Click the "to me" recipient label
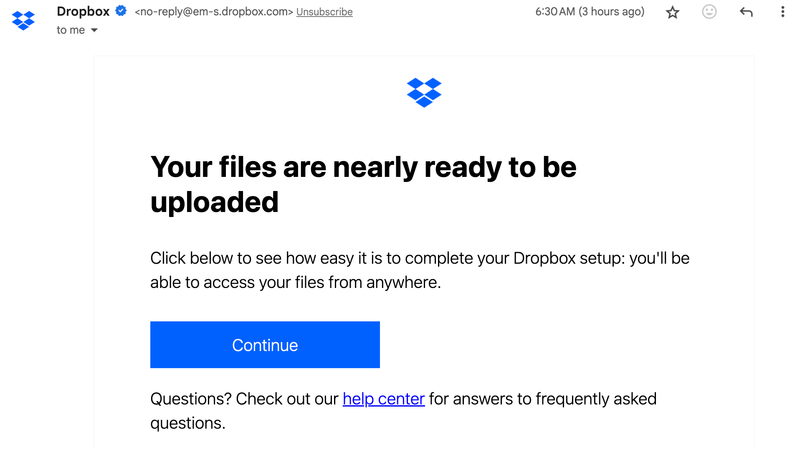 pos(70,31)
